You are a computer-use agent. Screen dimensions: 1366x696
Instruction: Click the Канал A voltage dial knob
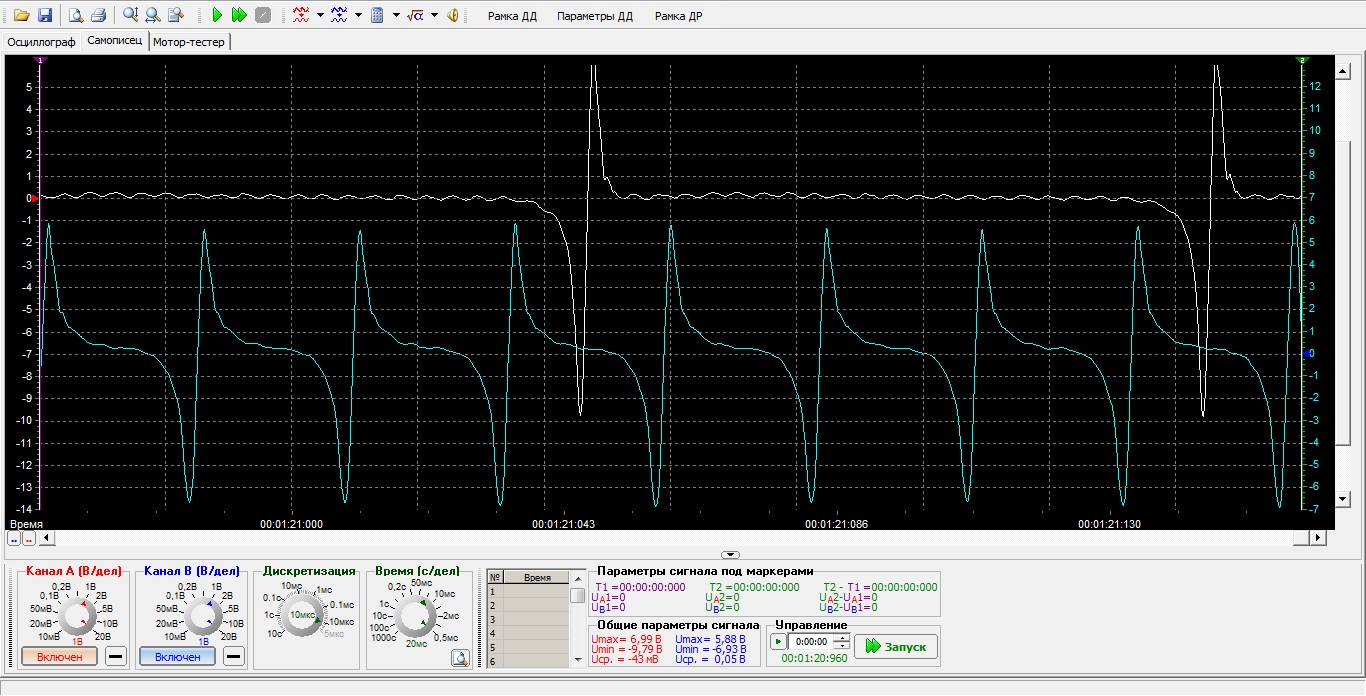pyautogui.click(x=77, y=618)
